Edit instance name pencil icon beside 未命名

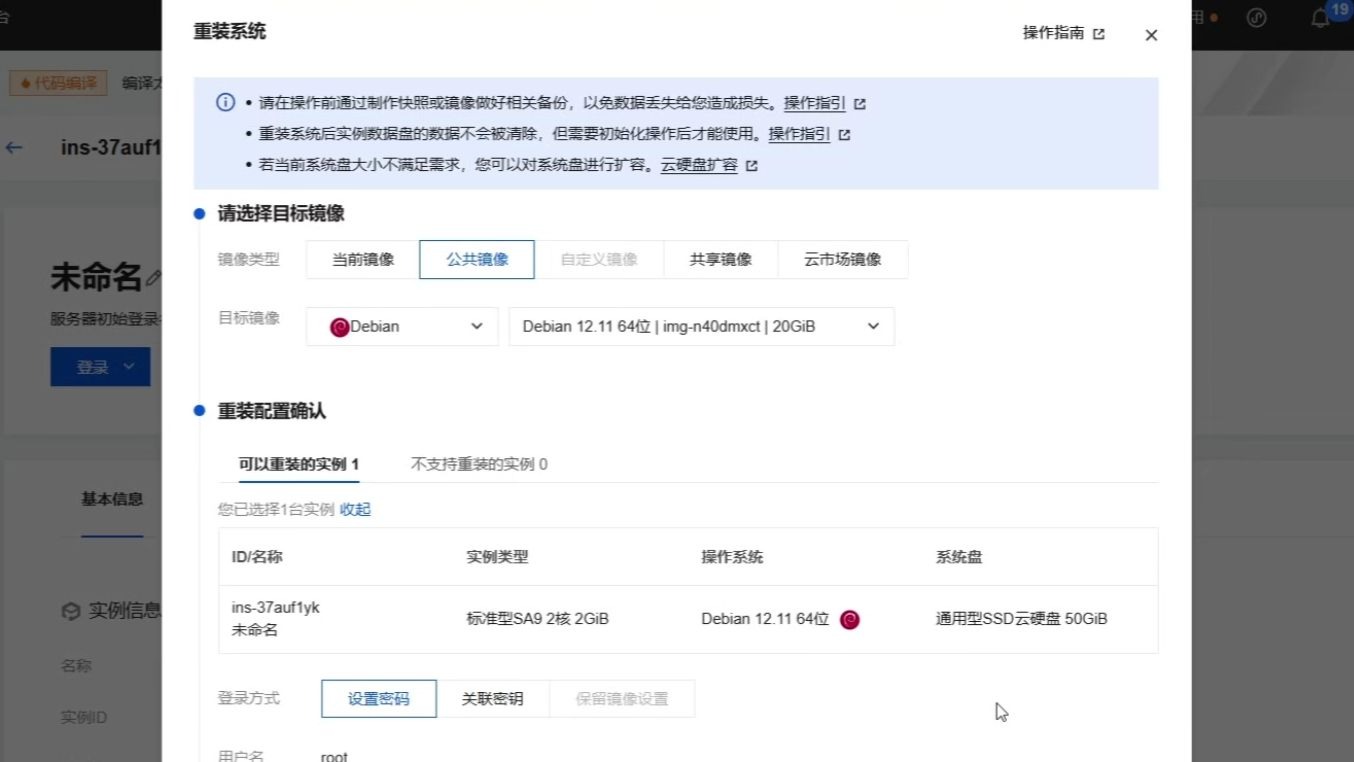(x=153, y=277)
